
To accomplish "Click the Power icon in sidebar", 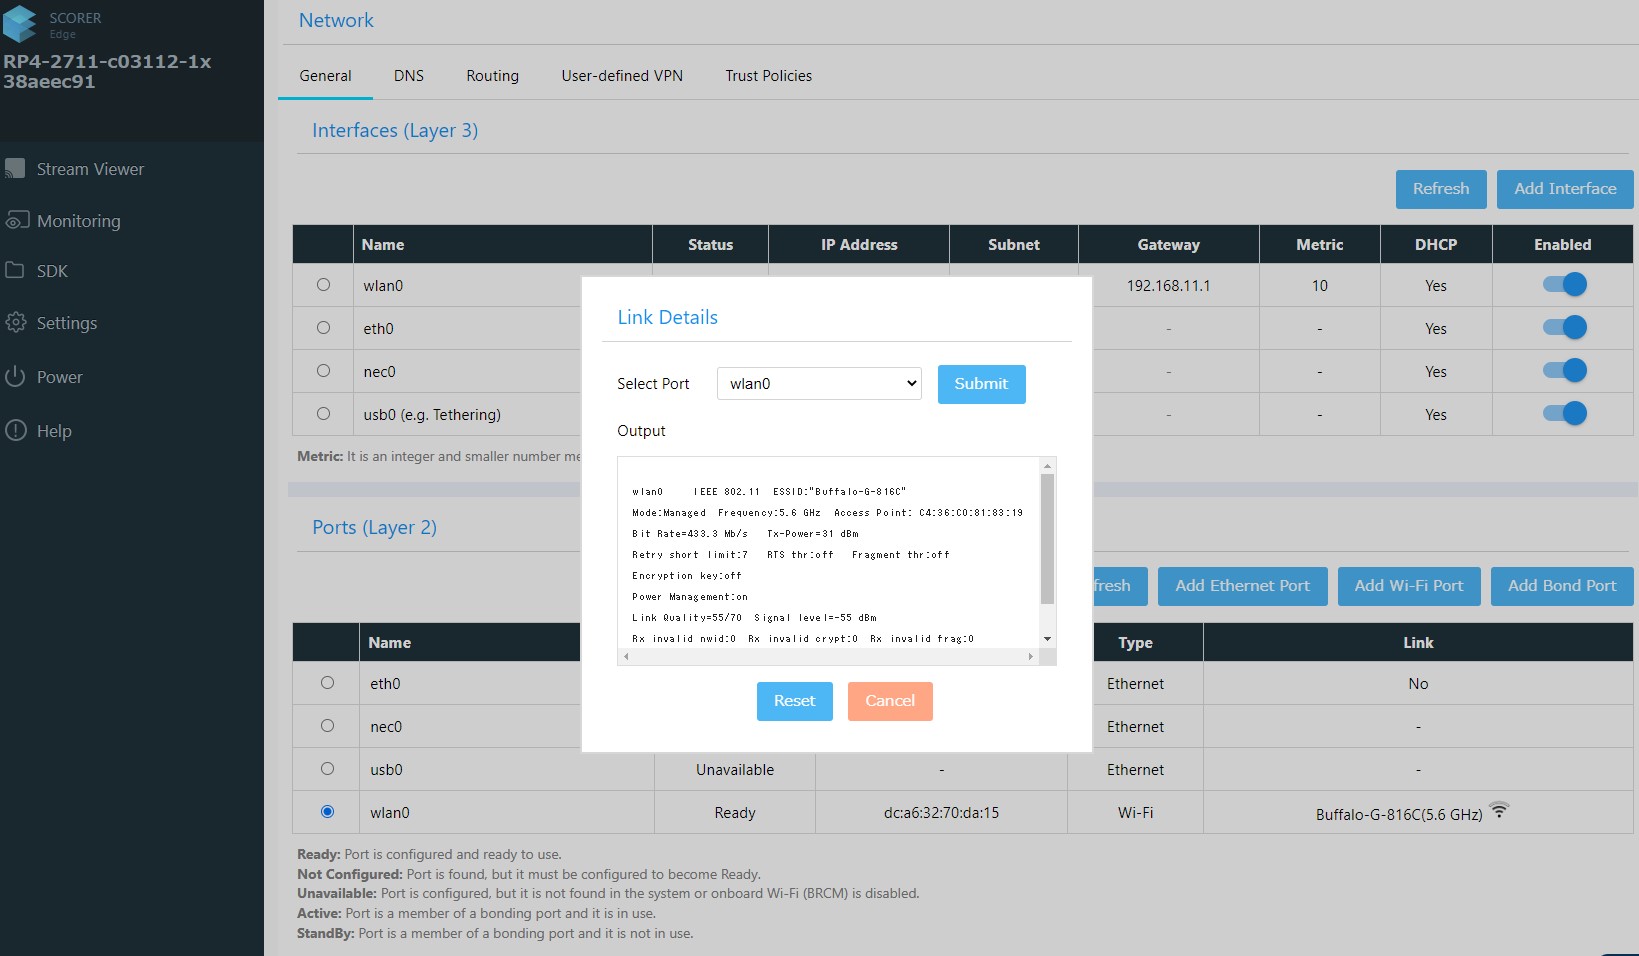I will point(15,377).
